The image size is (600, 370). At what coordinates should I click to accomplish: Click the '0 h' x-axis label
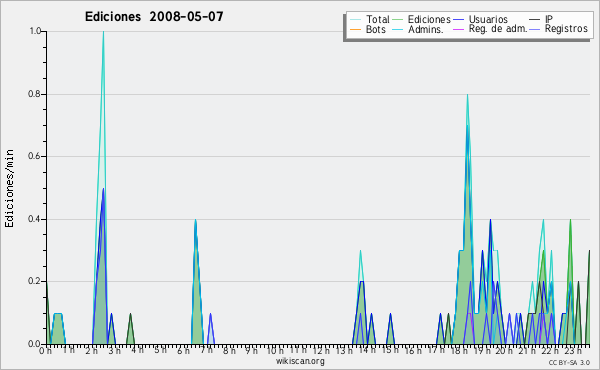pos(46,351)
